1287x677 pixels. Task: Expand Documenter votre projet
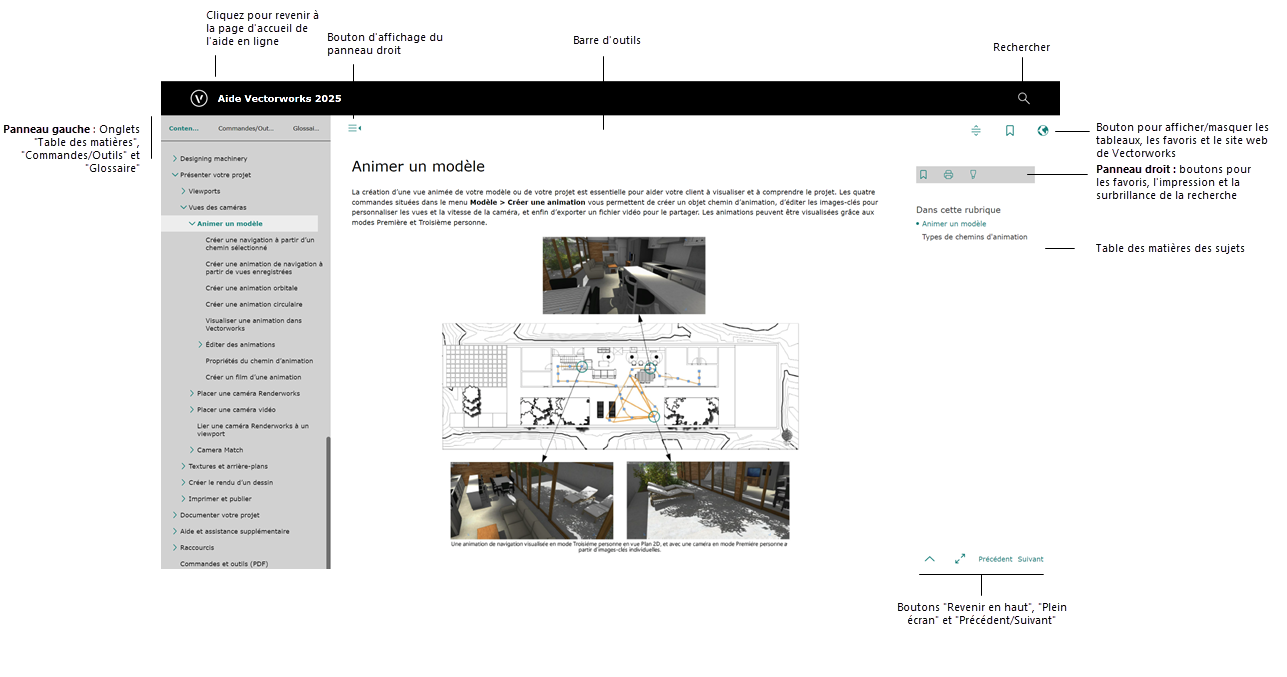pos(174,515)
